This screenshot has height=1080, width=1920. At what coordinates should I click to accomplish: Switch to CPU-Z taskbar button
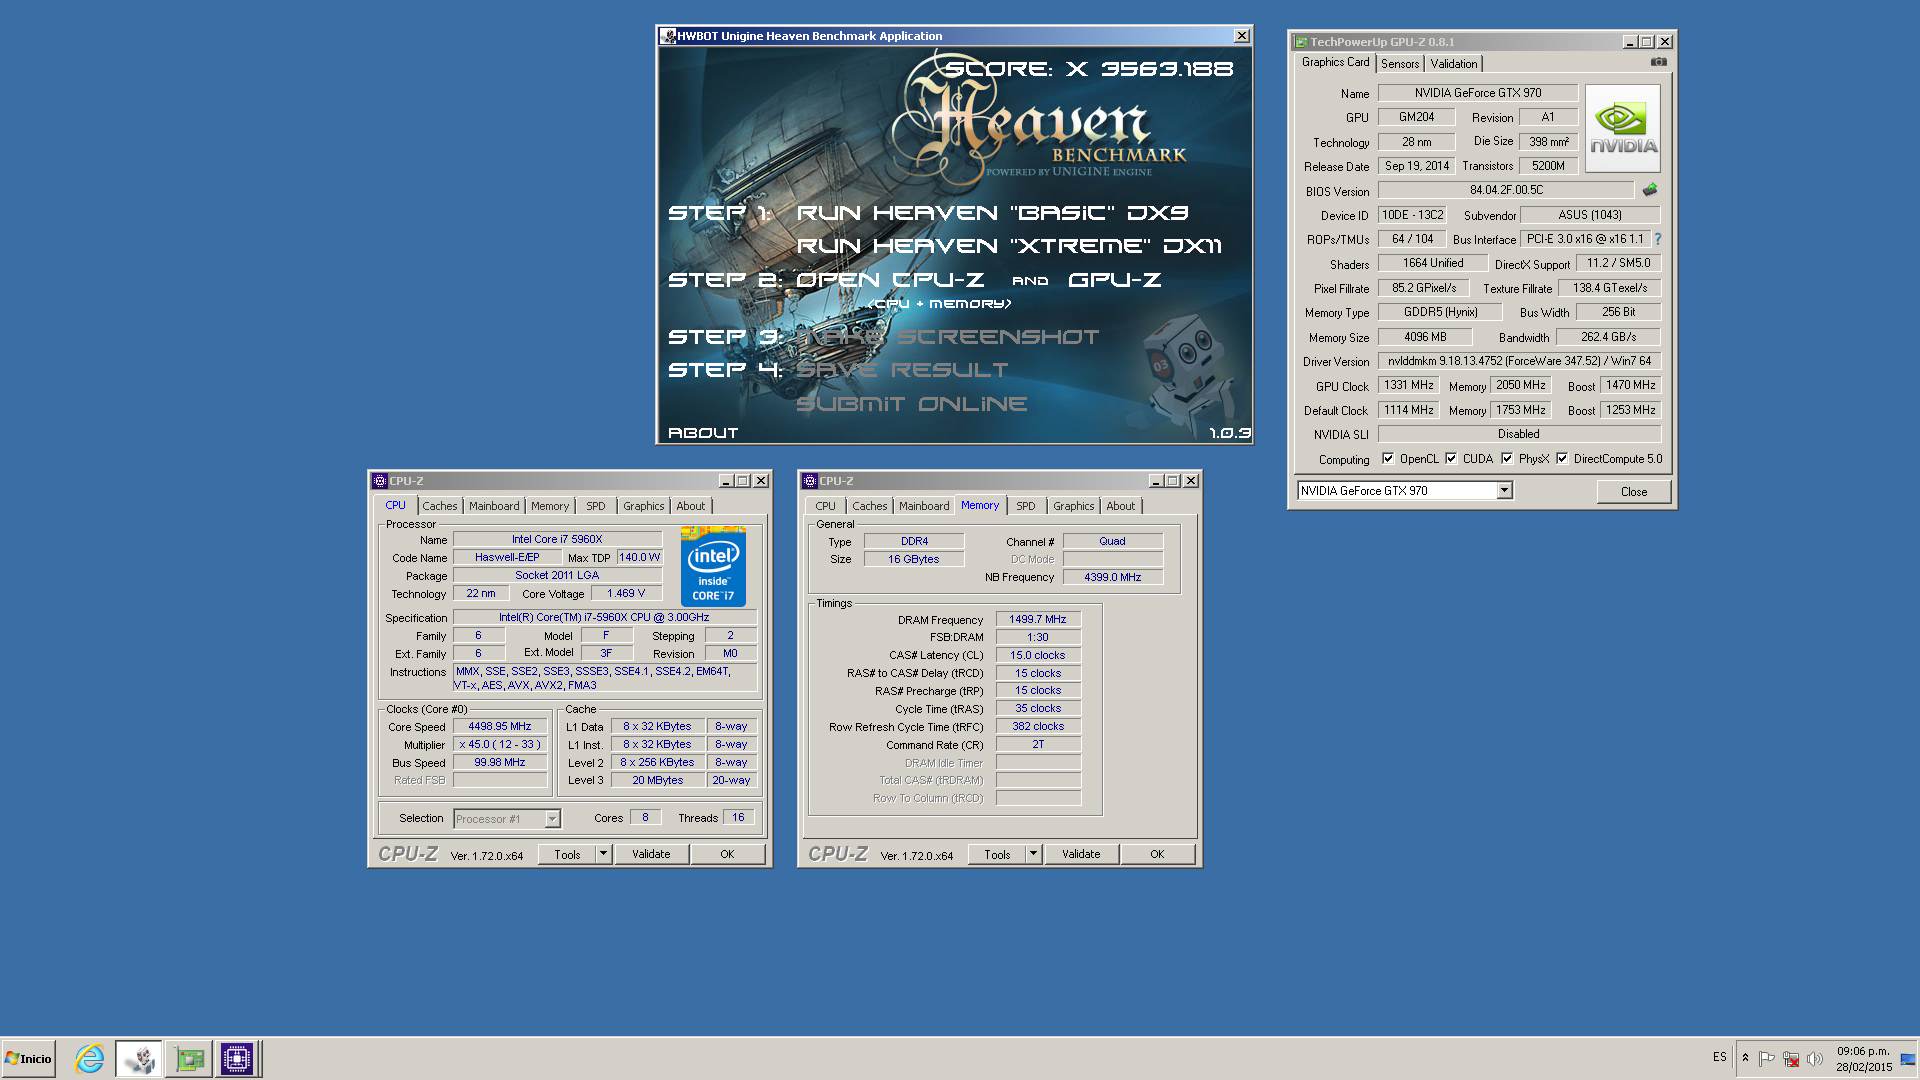point(237,1058)
